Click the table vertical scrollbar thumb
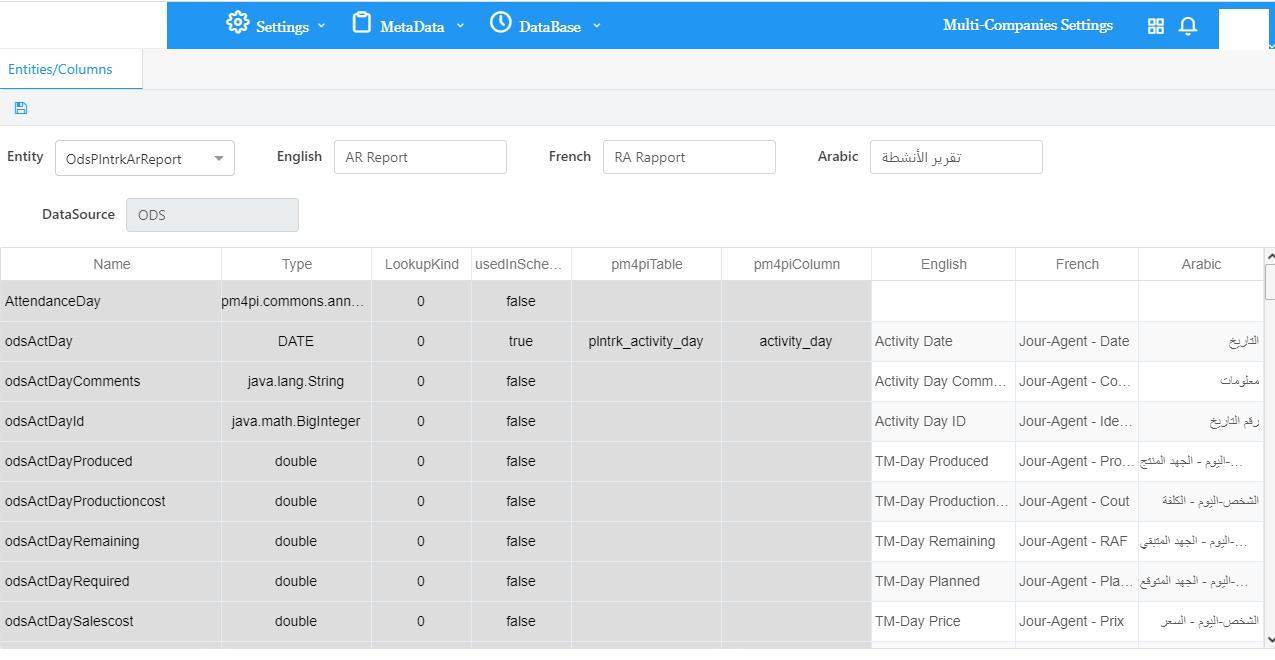Screen dimensions: 1275x660 pos(1270,282)
